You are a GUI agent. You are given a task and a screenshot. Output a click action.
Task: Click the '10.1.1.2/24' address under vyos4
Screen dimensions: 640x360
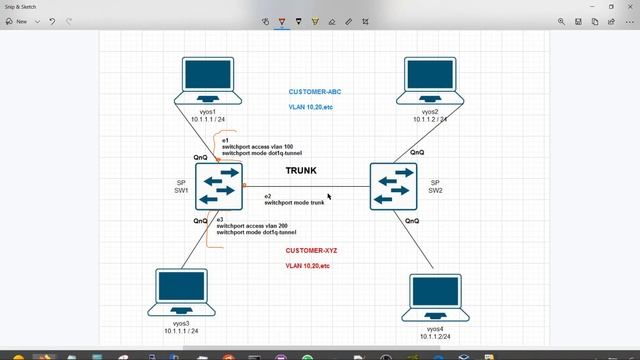(435, 337)
